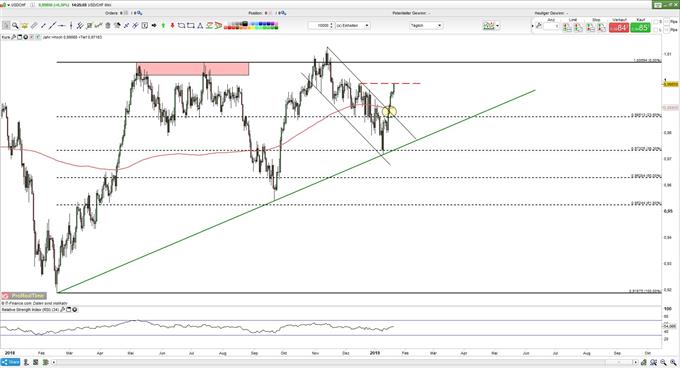Viewport: 680px width, 368px height.
Task: Click the indicators chart icon
Action: (489, 26)
